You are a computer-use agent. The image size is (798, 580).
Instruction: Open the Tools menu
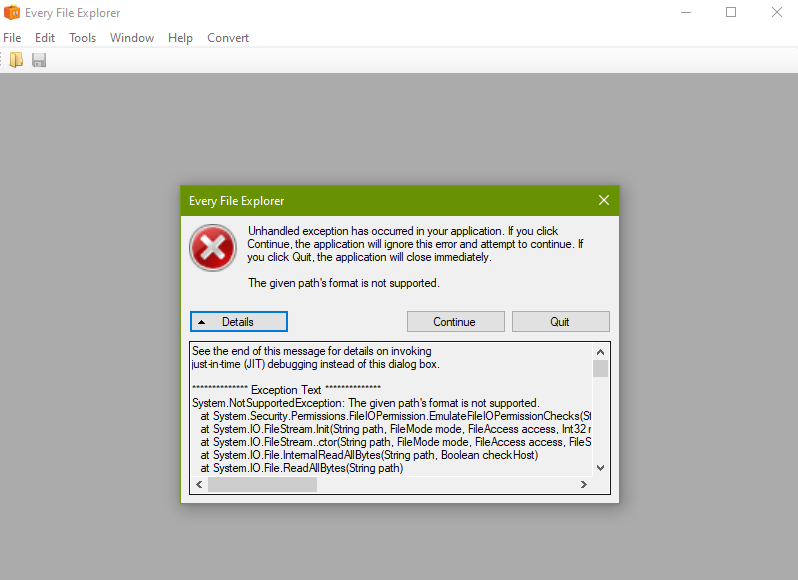pyautogui.click(x=82, y=38)
